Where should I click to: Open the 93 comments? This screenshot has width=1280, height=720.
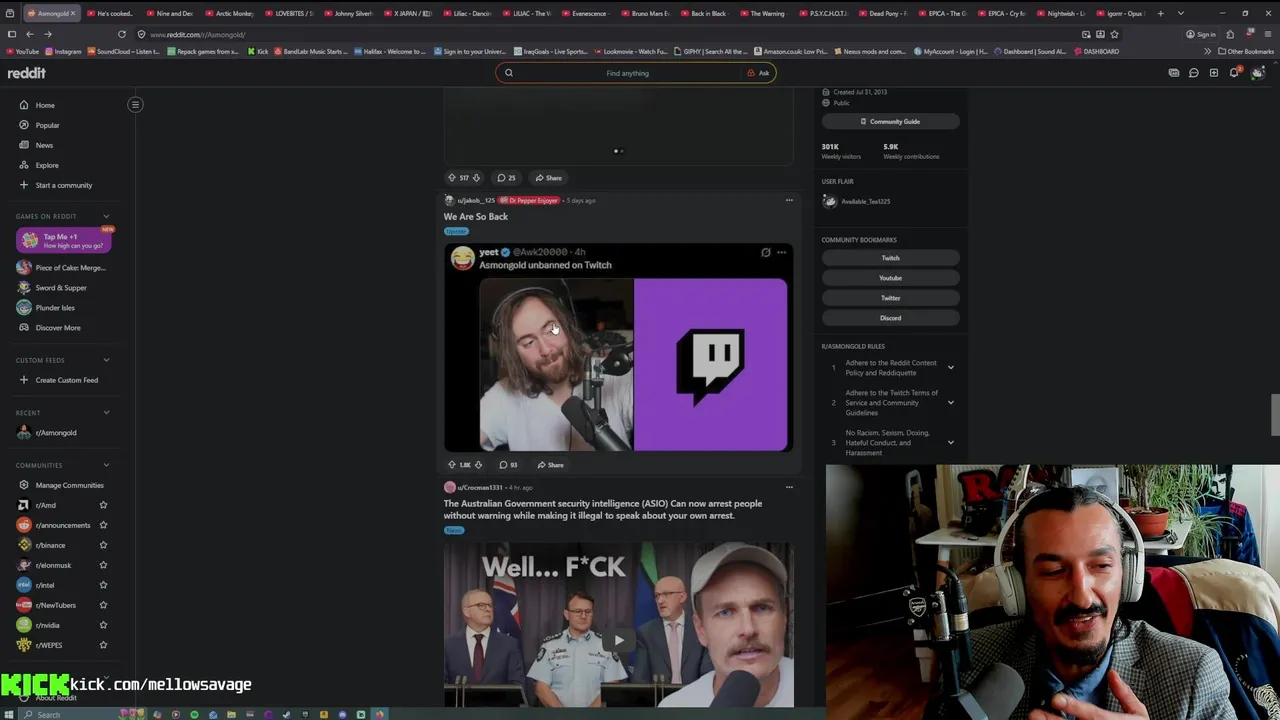(x=508, y=465)
